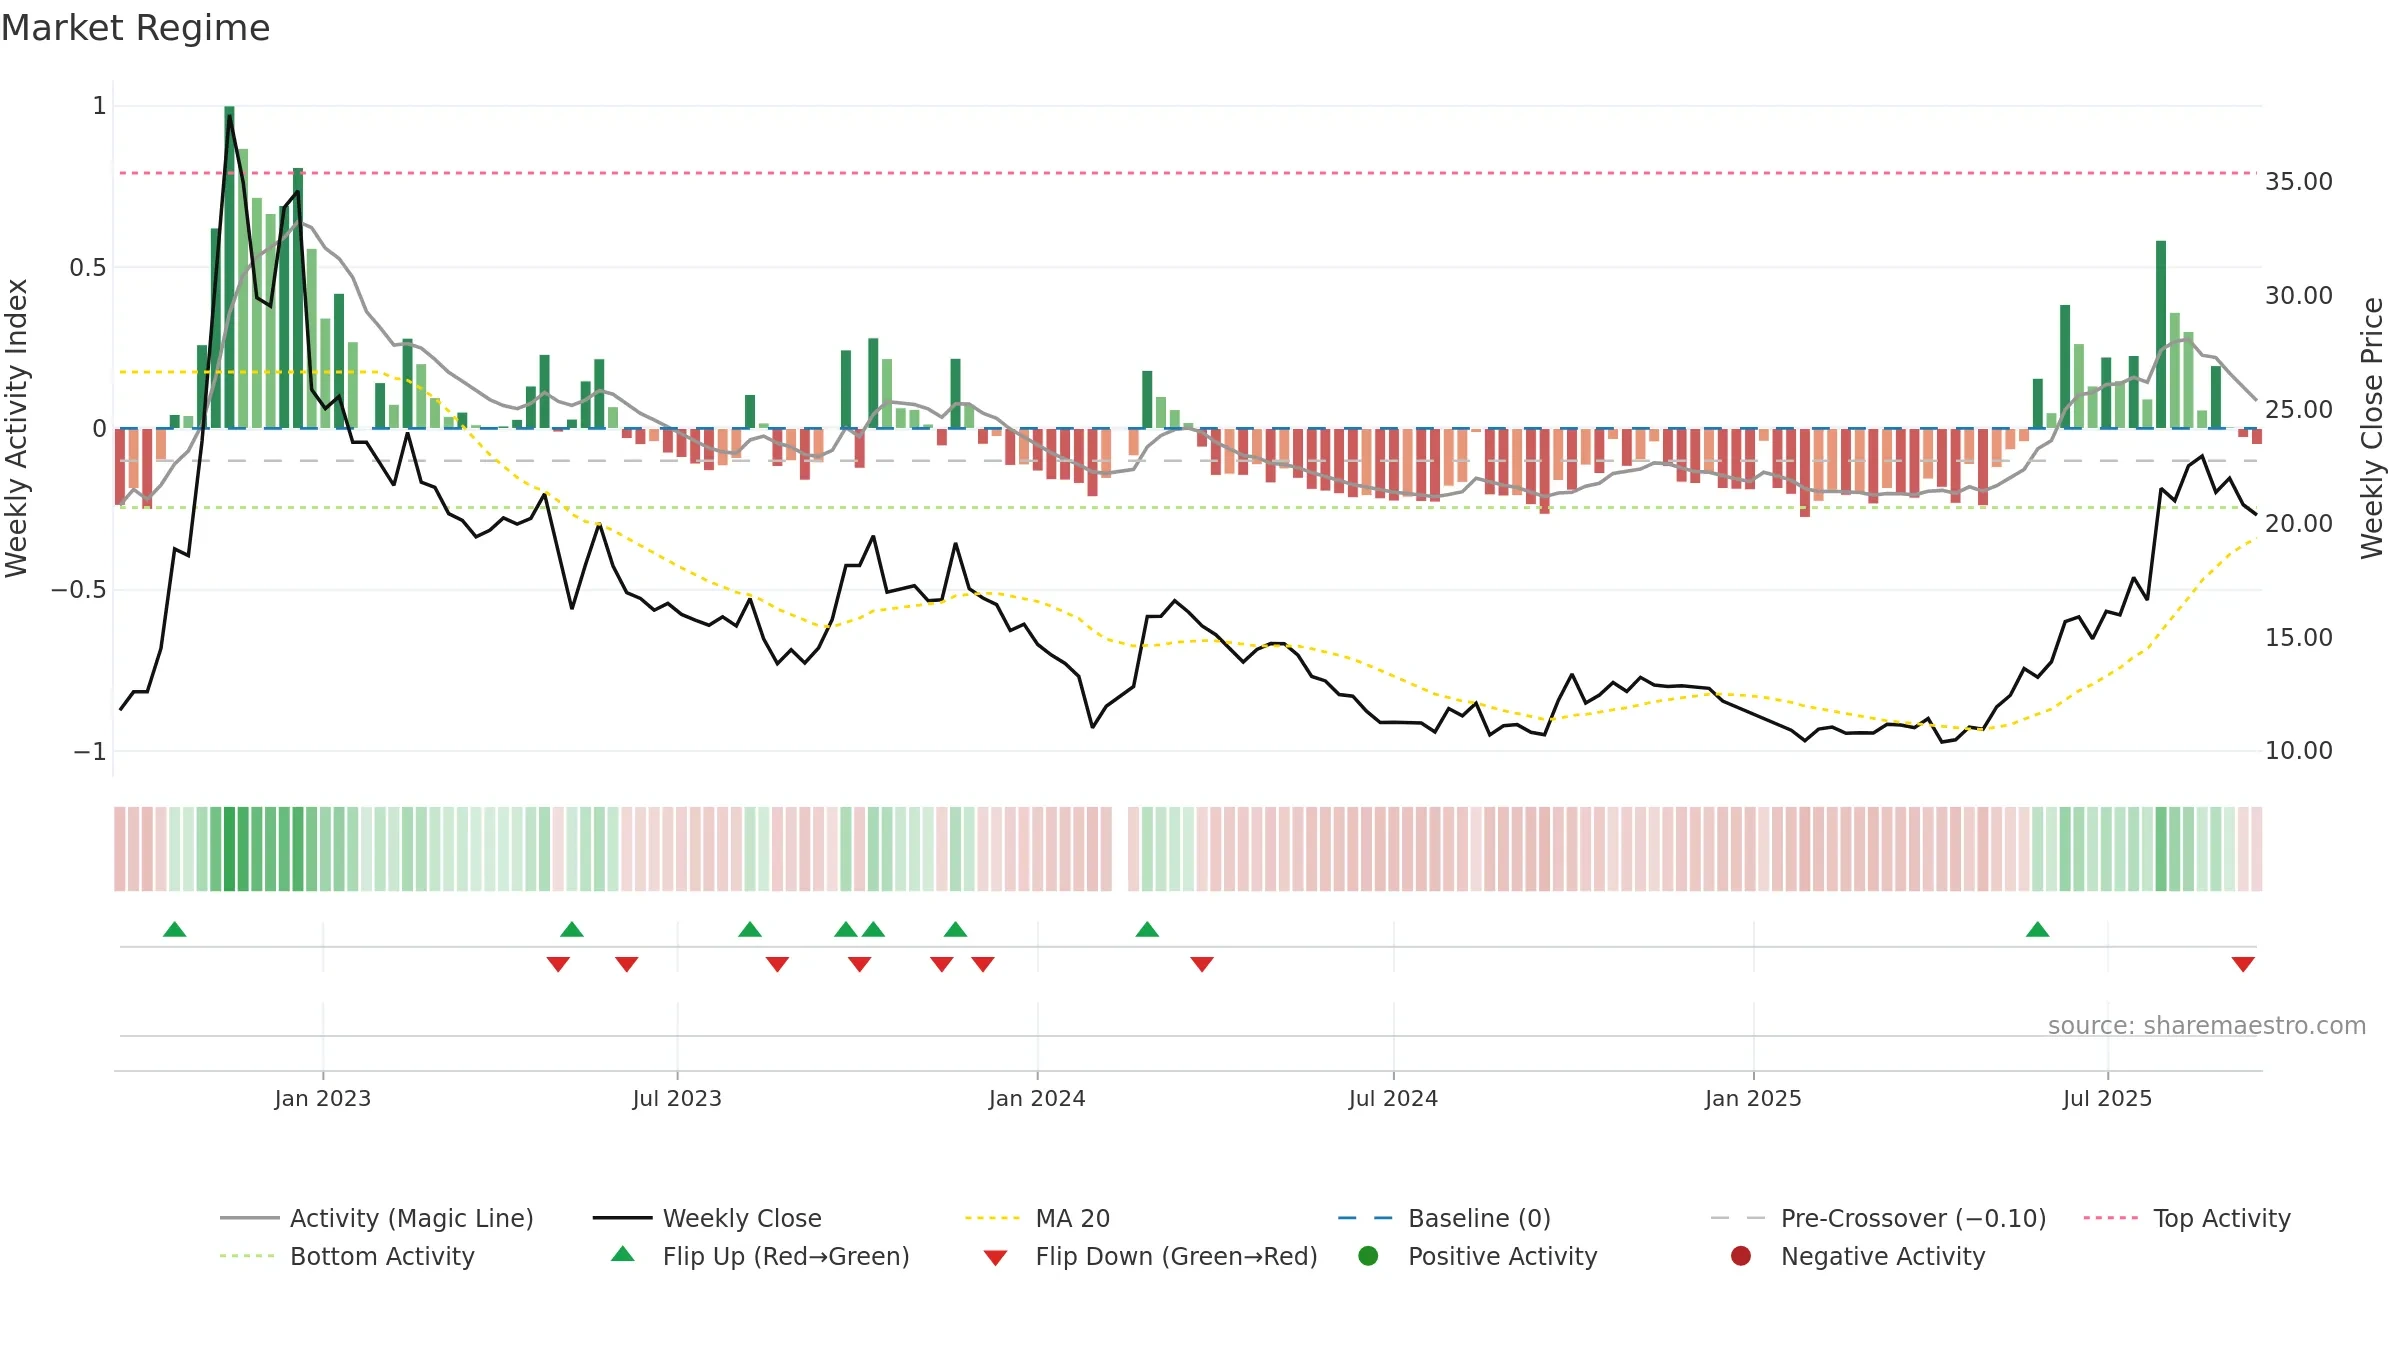
Task: Select the last Flip Down marker after Jul 2025
Action: click(x=2243, y=964)
